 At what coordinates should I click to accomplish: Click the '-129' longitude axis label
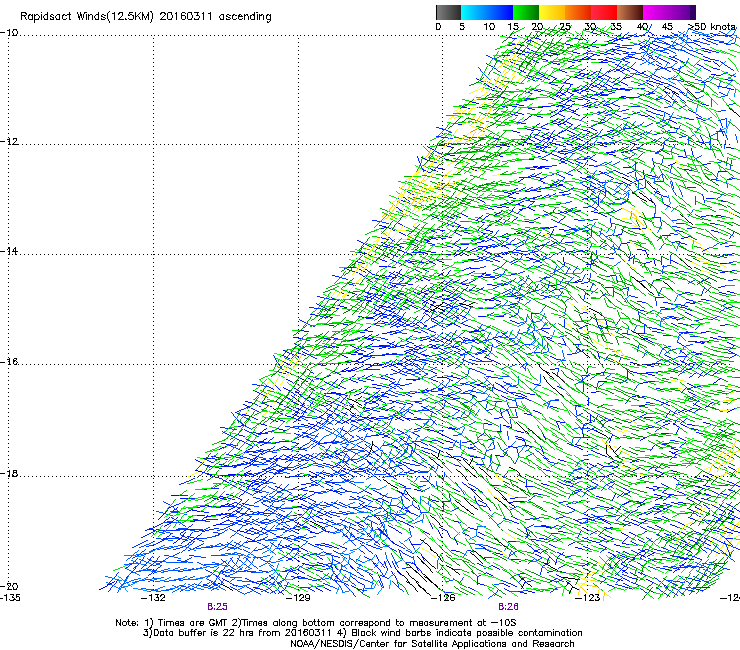pyautogui.click(x=298, y=598)
